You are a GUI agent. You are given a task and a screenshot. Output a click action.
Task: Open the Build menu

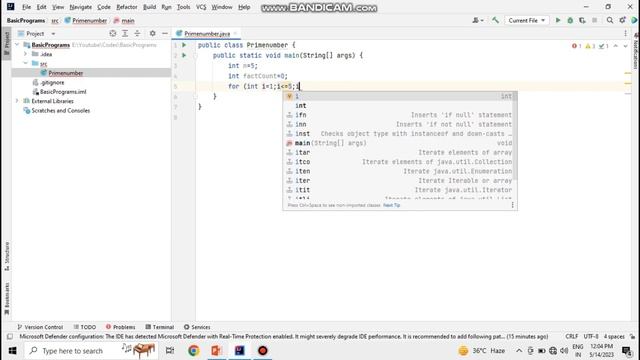(x=149, y=7)
